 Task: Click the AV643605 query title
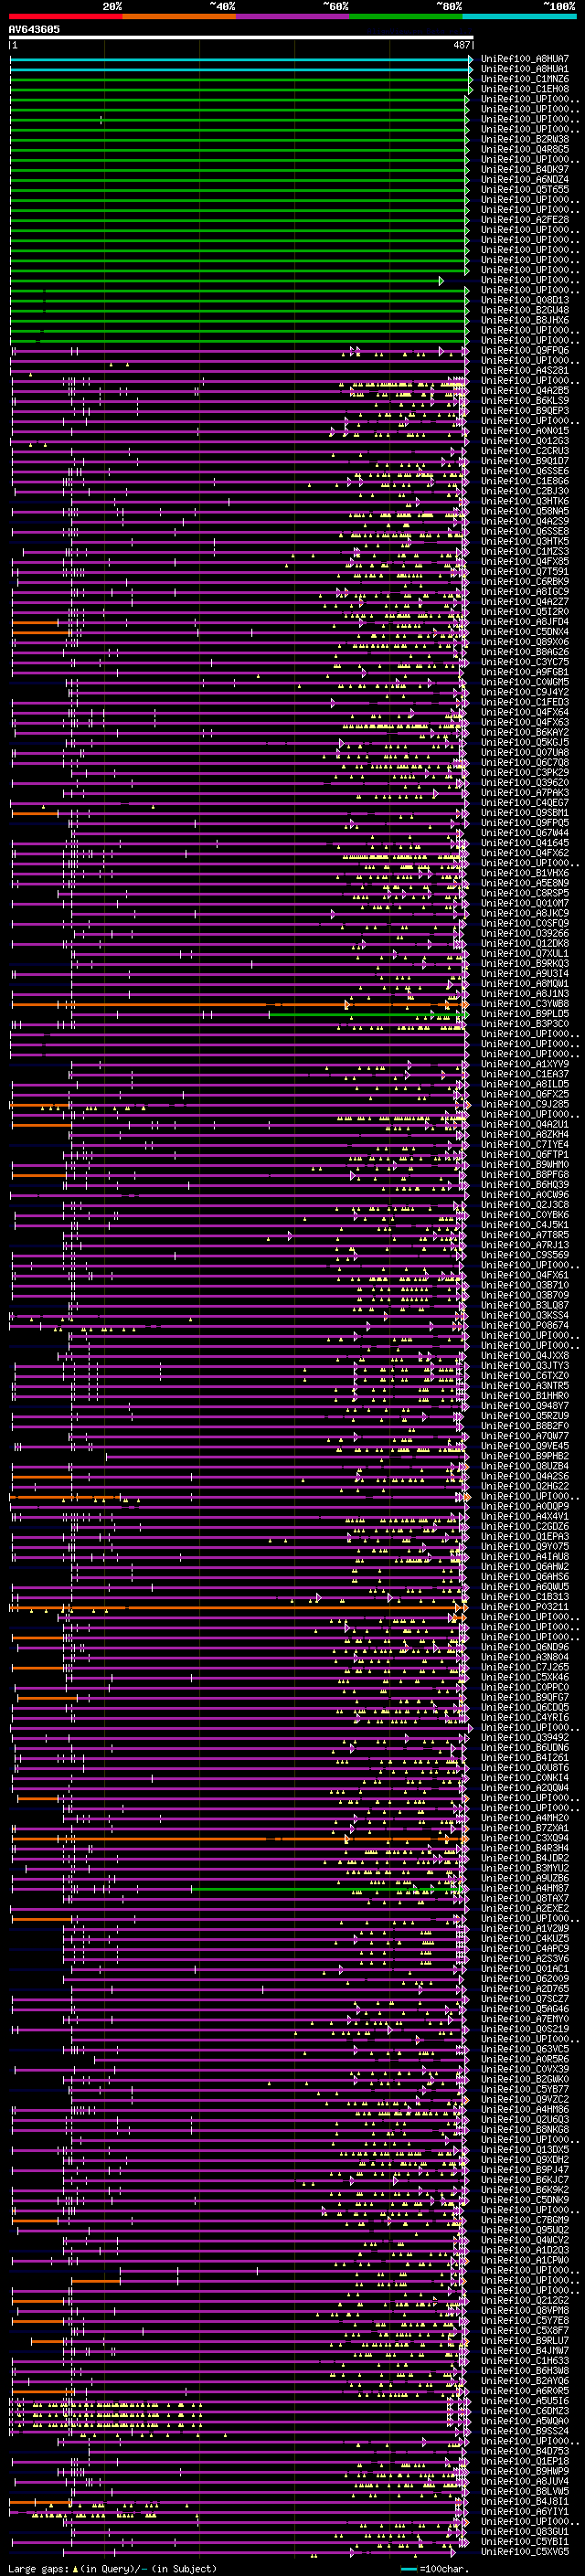click(x=34, y=30)
